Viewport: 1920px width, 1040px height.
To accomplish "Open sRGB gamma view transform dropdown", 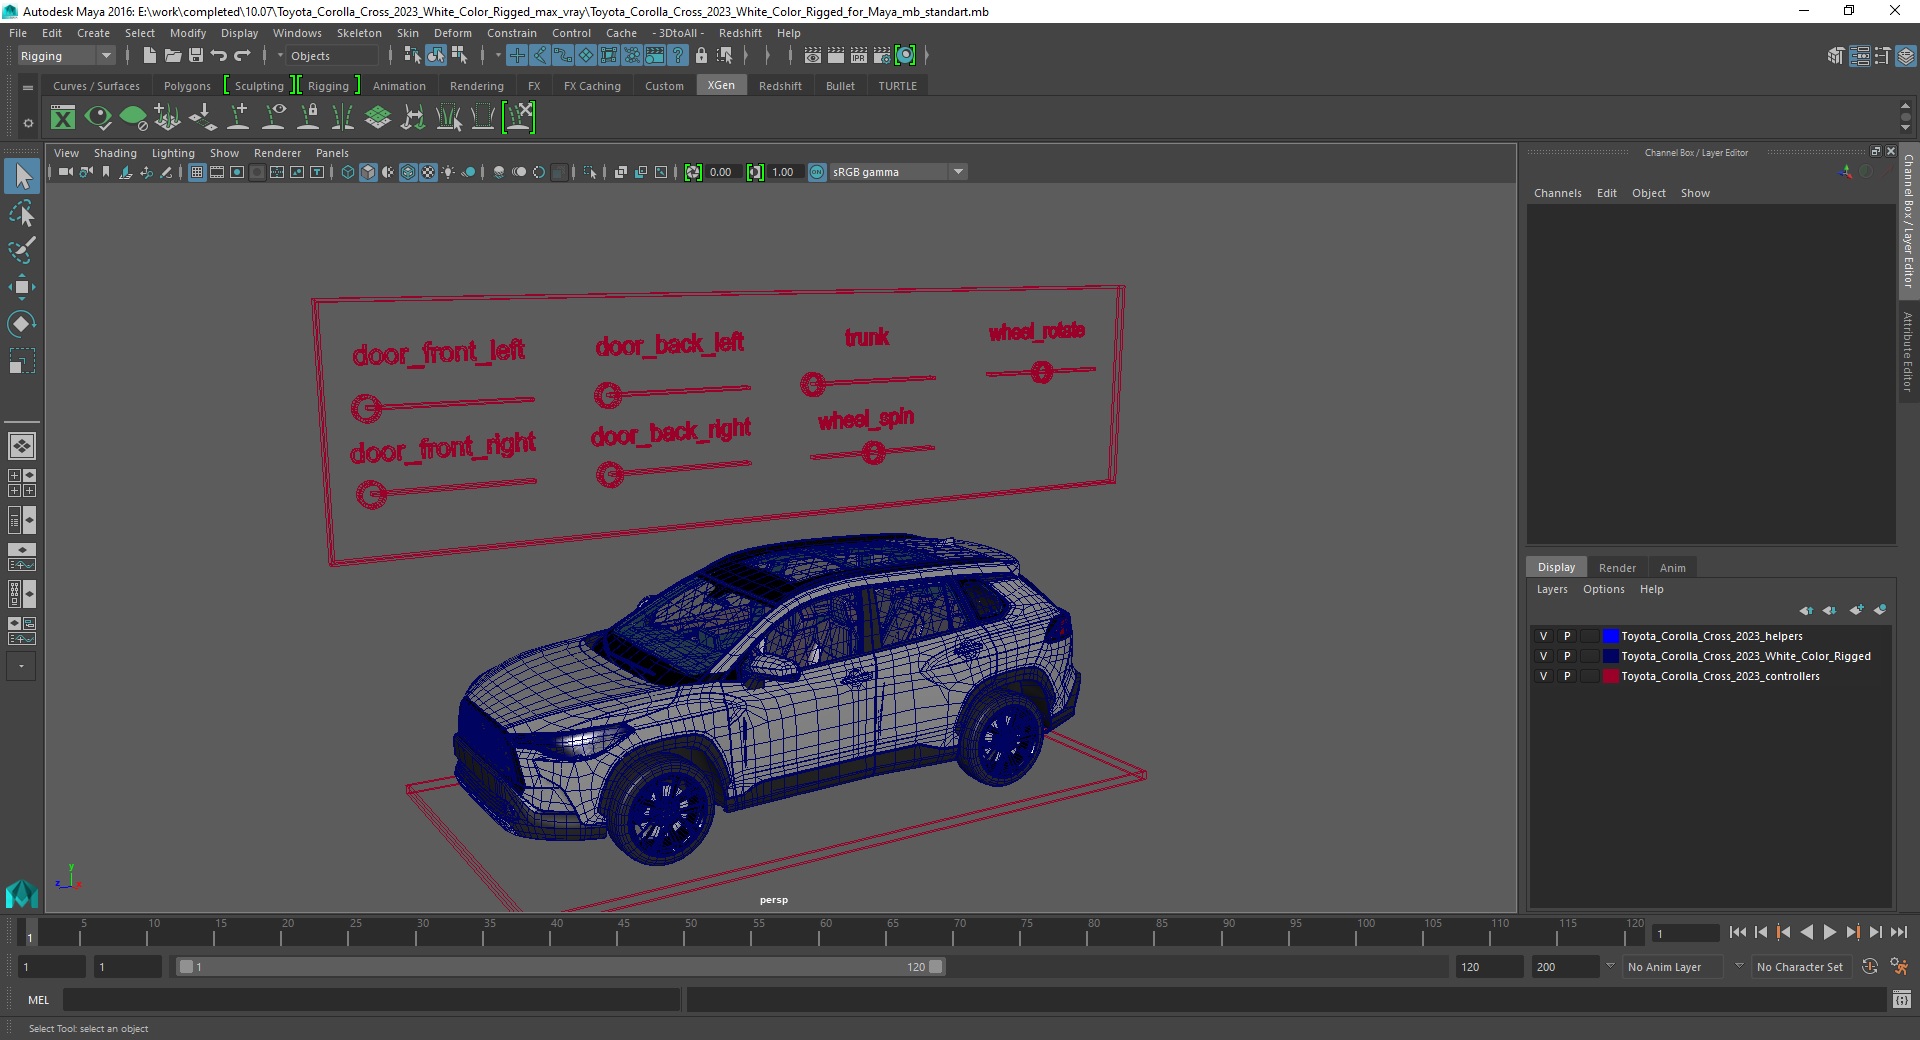I will 898,172.
